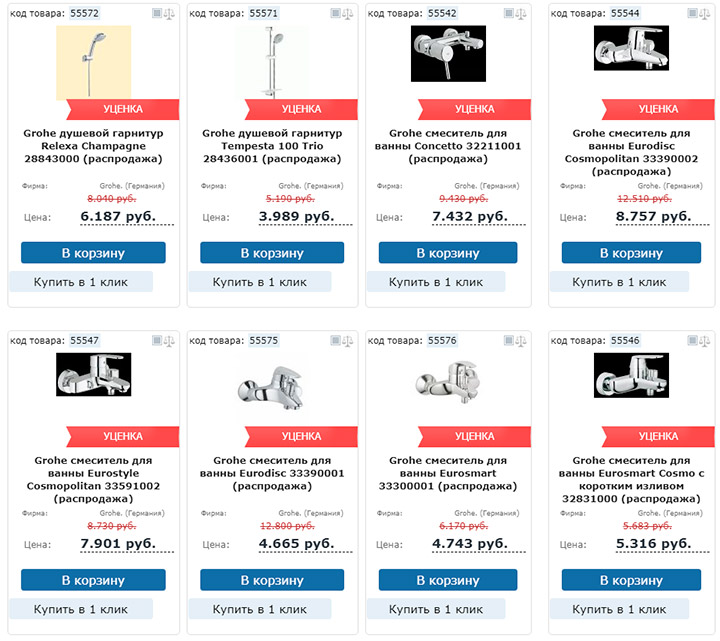720x641 pixels.
Task: Click compare scales icon on product 55572
Action: click(x=169, y=14)
